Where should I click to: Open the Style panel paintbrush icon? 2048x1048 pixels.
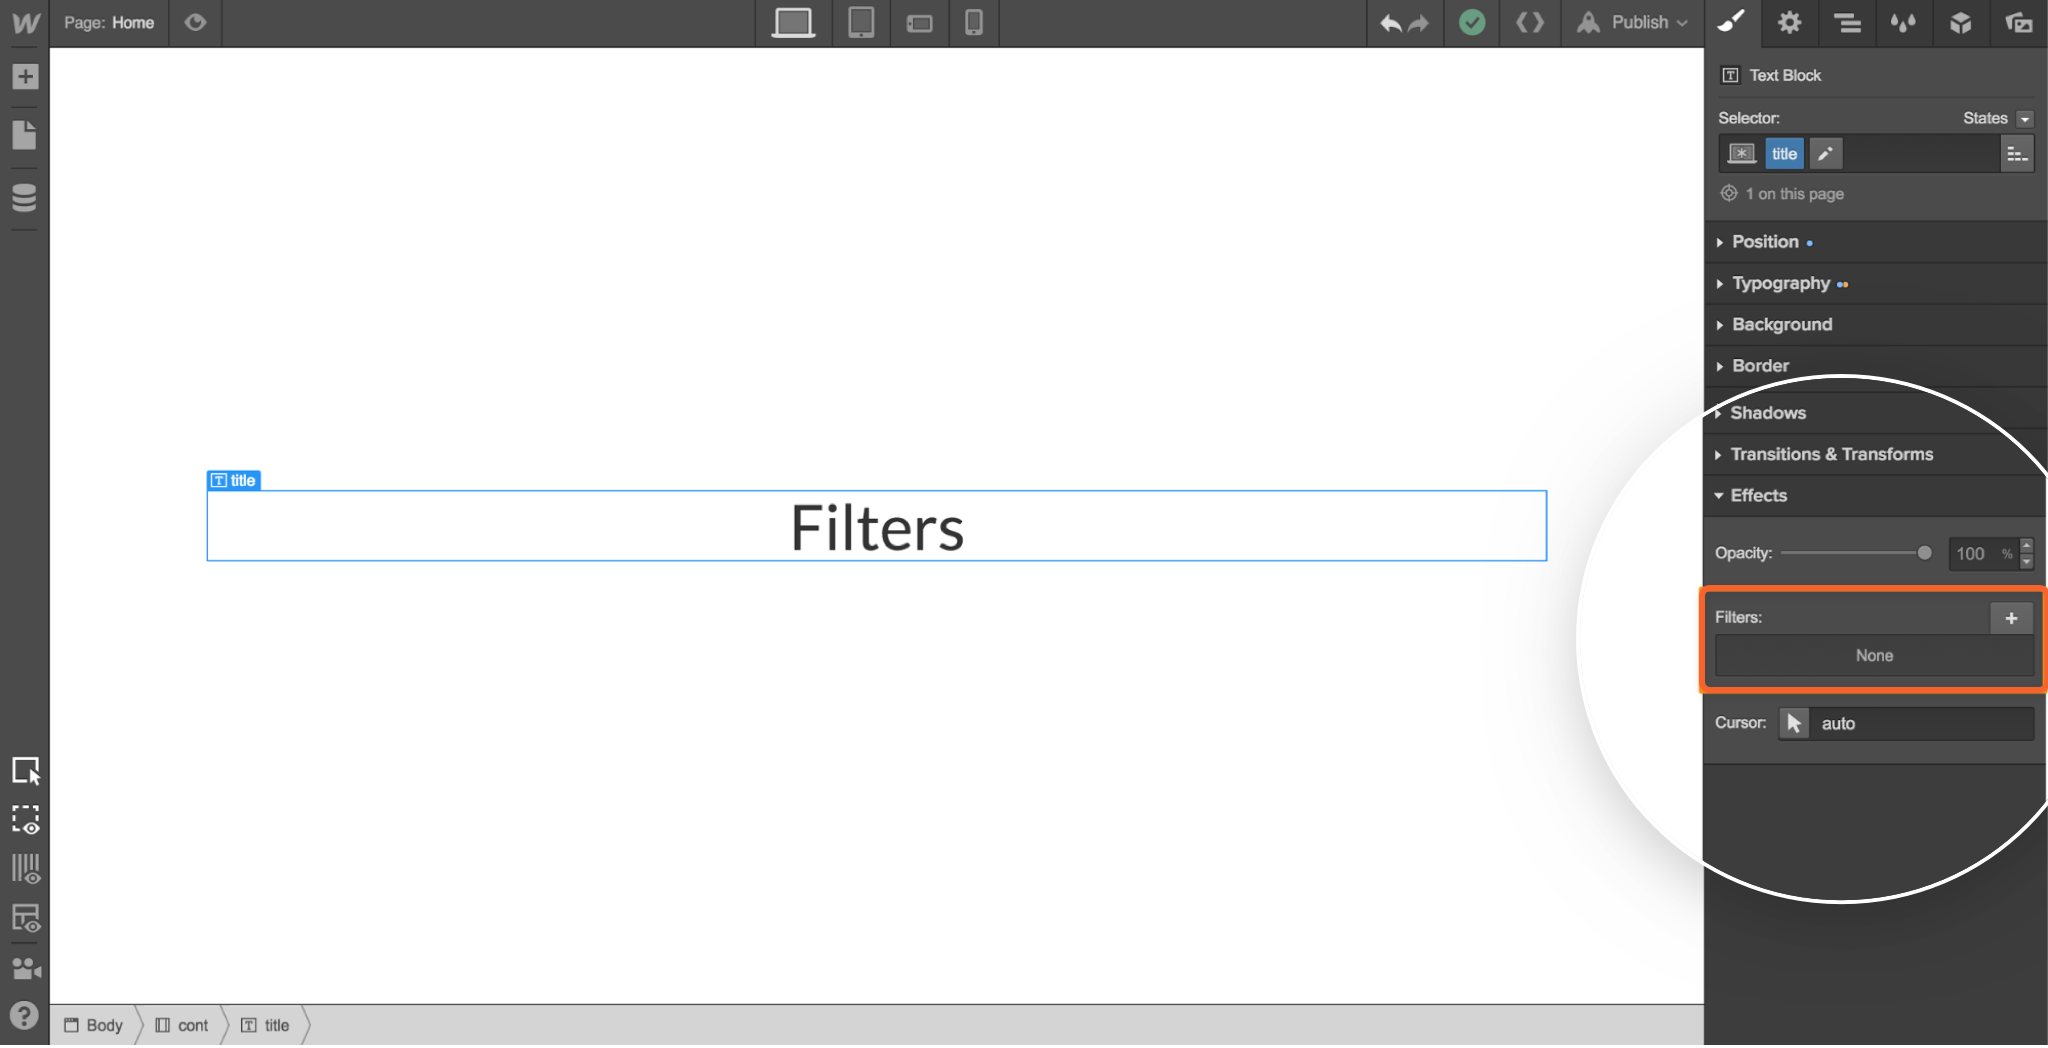pos(1731,23)
